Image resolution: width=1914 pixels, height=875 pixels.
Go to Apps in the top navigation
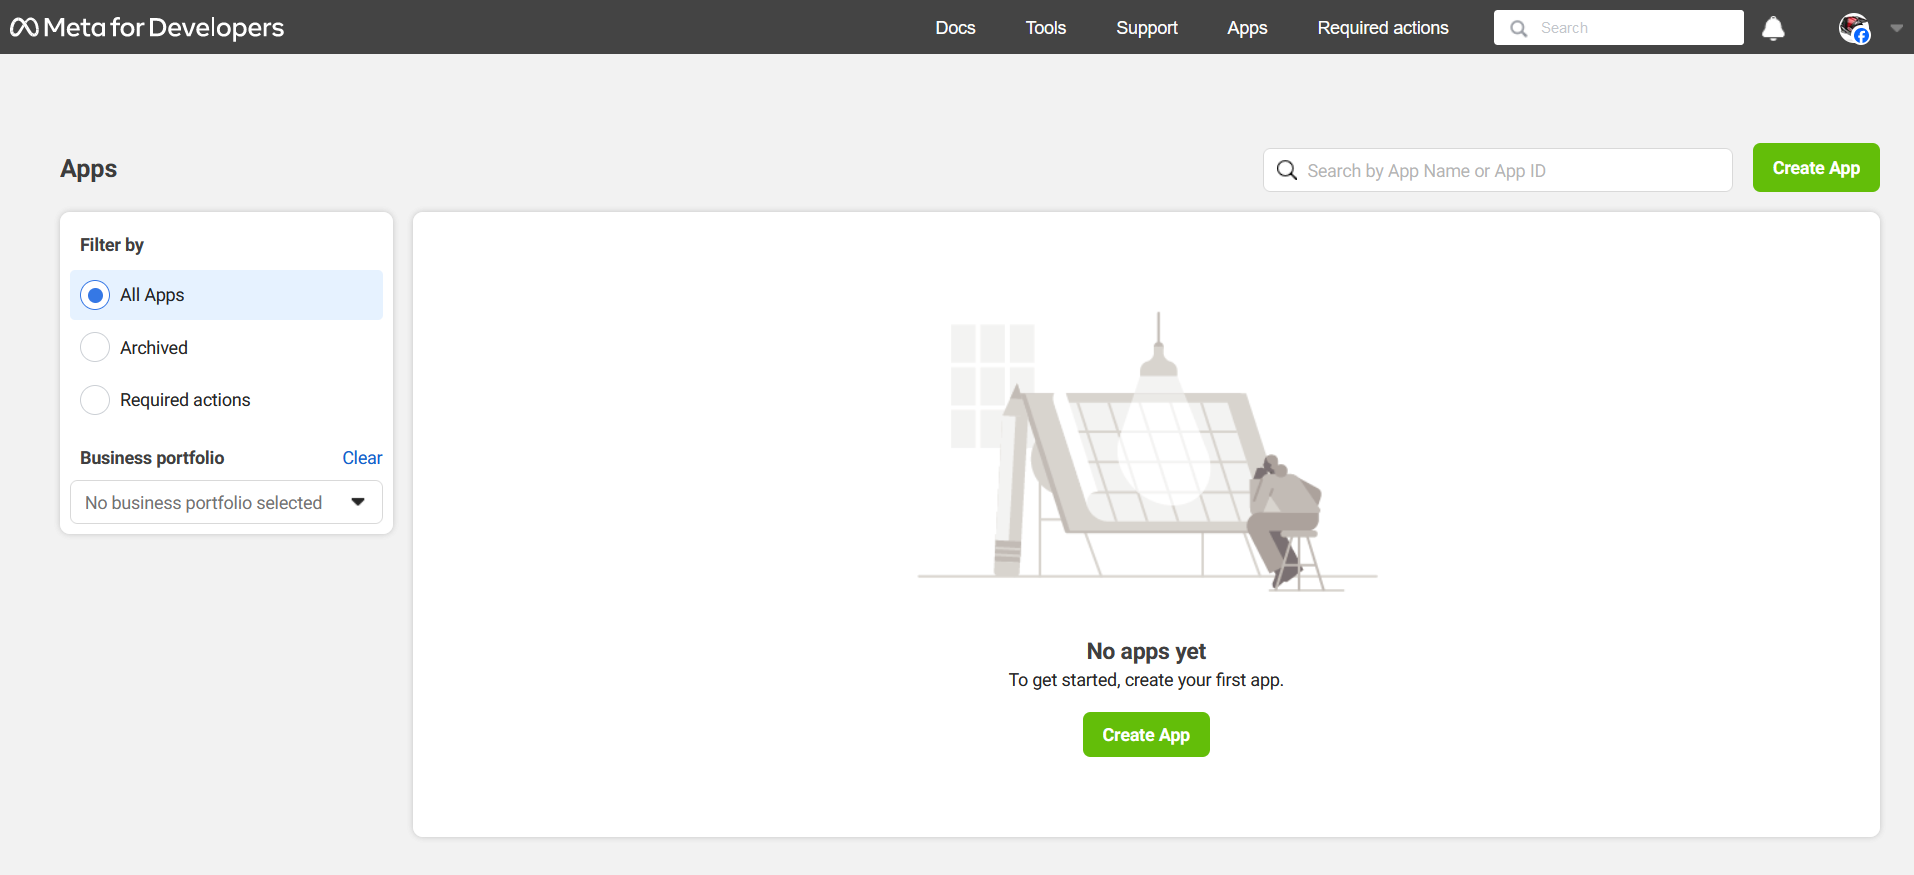[x=1247, y=28]
